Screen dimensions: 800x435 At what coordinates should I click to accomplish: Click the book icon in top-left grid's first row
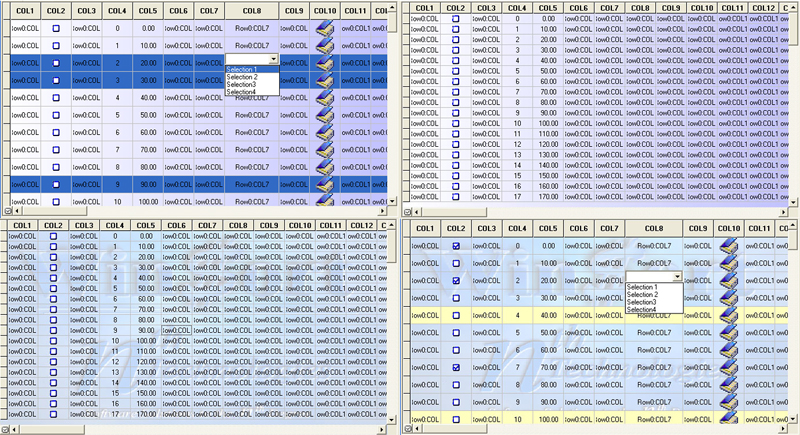coord(325,28)
